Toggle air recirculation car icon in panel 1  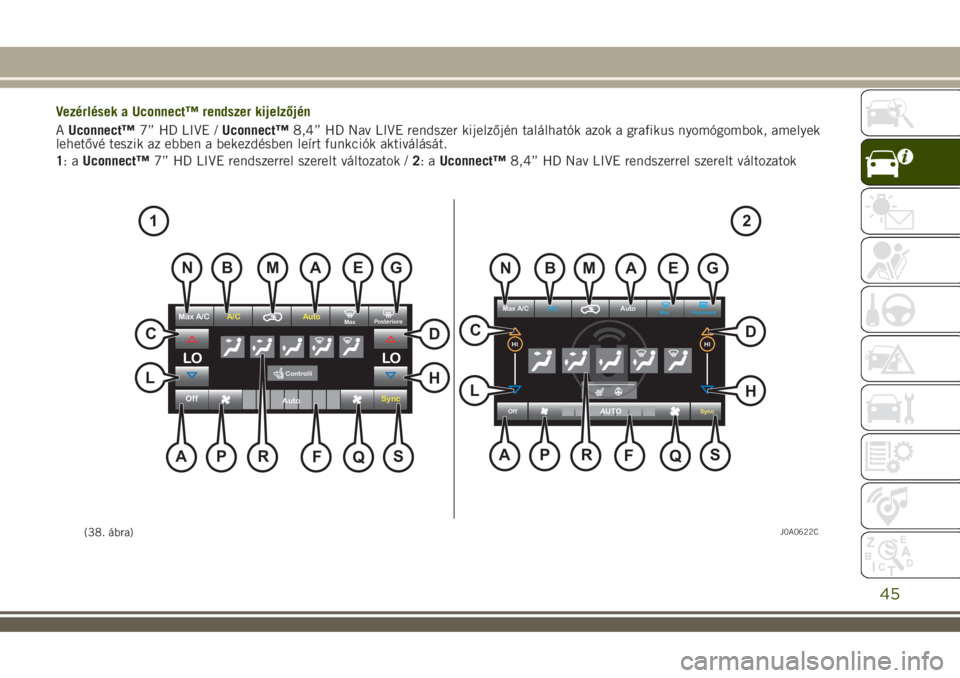[x=272, y=317]
